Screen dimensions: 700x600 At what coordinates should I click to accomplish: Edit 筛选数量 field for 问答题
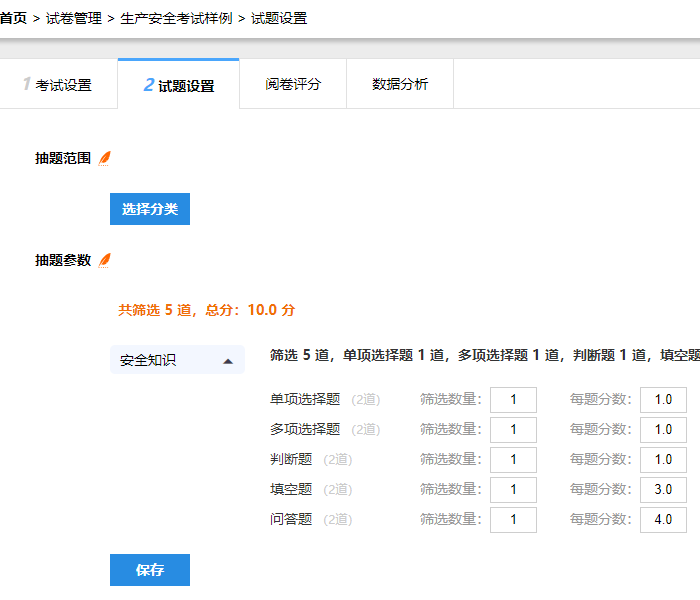tap(513, 520)
